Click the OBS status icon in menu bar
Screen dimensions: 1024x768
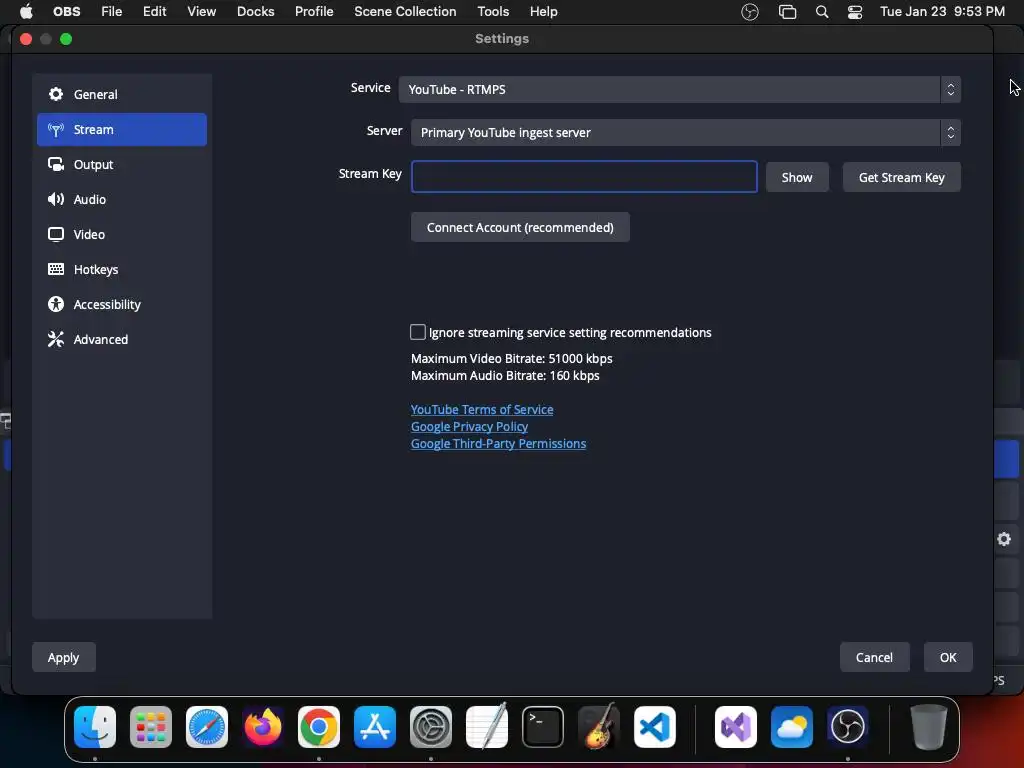pyautogui.click(x=750, y=12)
